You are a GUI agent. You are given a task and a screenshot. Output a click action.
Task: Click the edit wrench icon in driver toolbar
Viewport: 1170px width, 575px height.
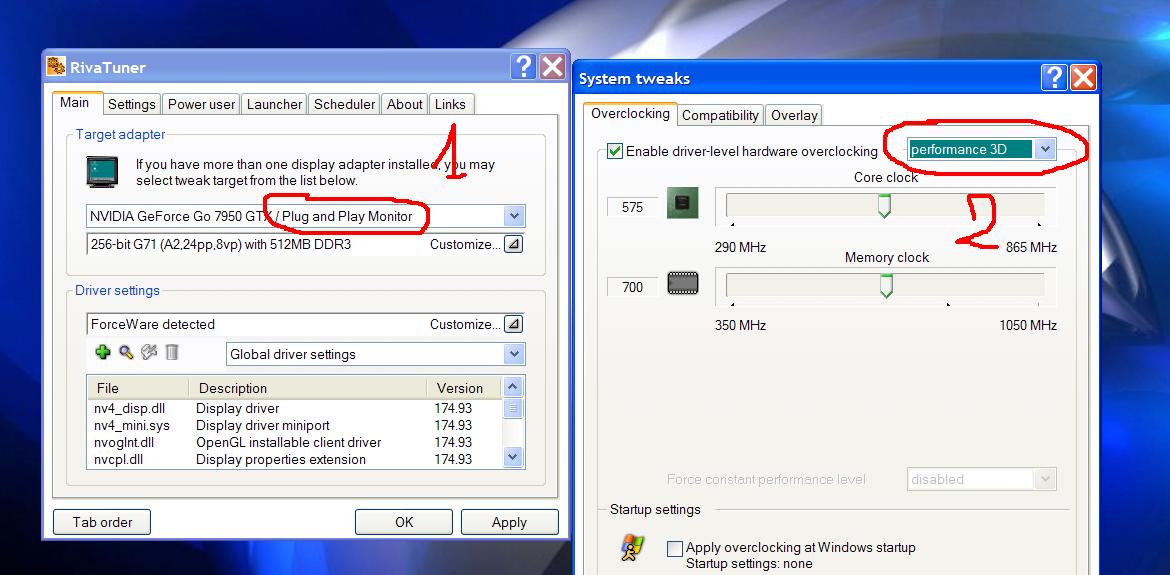point(149,352)
